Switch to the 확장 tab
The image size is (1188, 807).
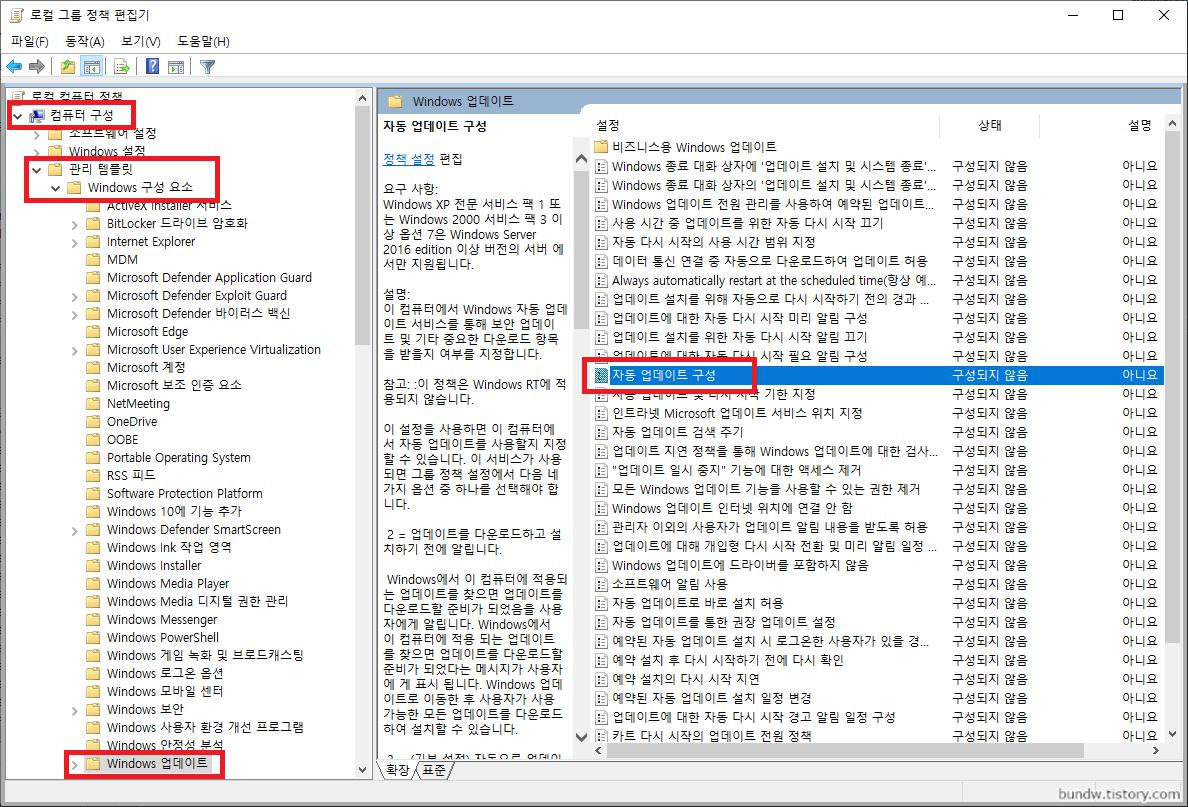point(398,770)
